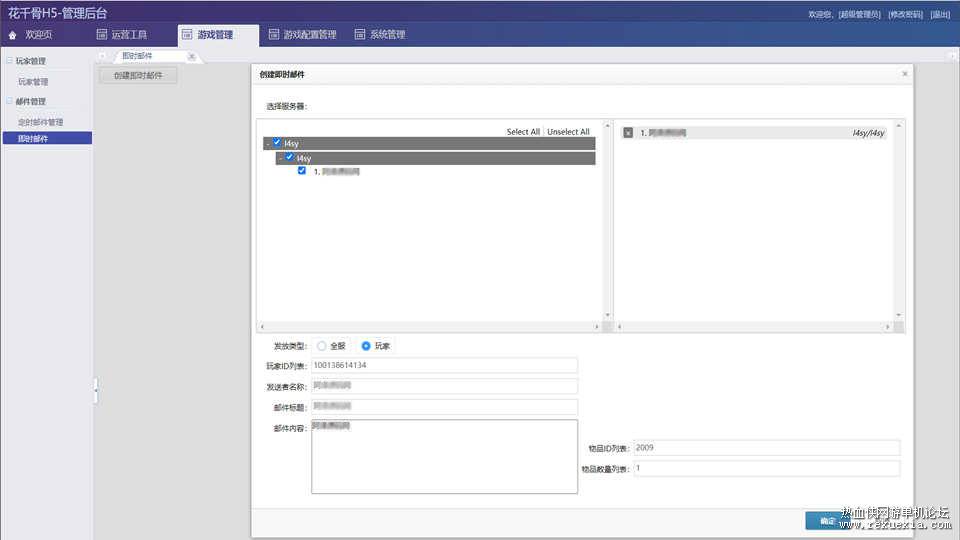Click the 超级管理员 user link

(859, 14)
